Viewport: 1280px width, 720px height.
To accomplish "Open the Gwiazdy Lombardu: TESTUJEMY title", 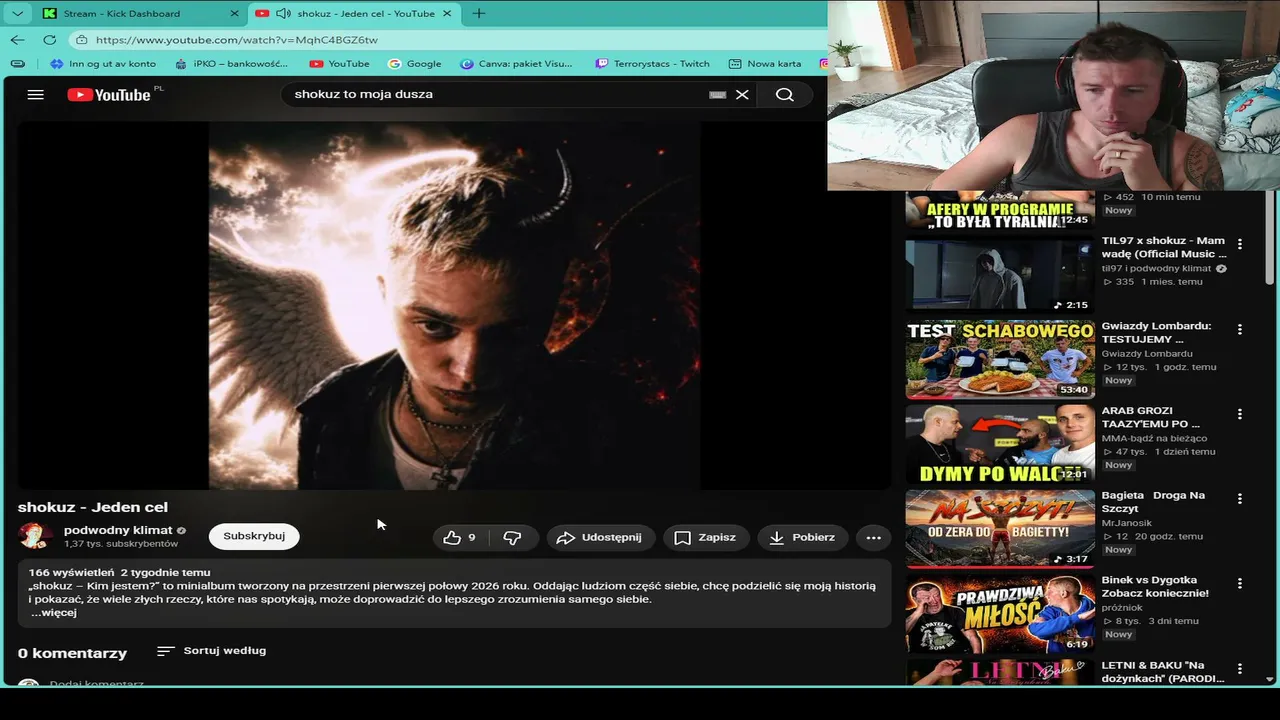I will [x=1157, y=332].
